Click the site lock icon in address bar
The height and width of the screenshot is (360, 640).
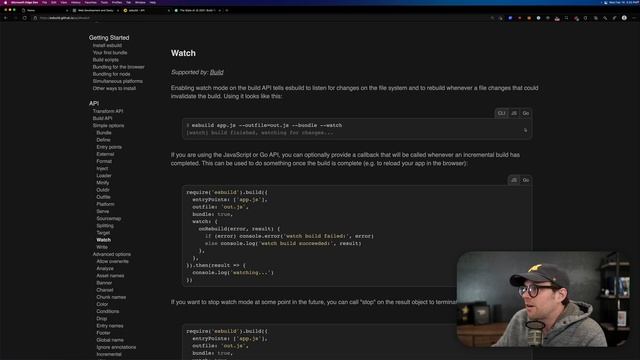(x=35, y=18)
